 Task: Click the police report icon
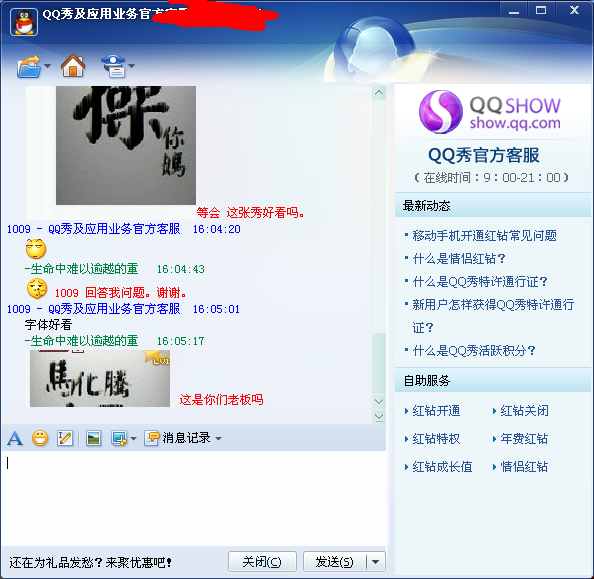coord(113,66)
